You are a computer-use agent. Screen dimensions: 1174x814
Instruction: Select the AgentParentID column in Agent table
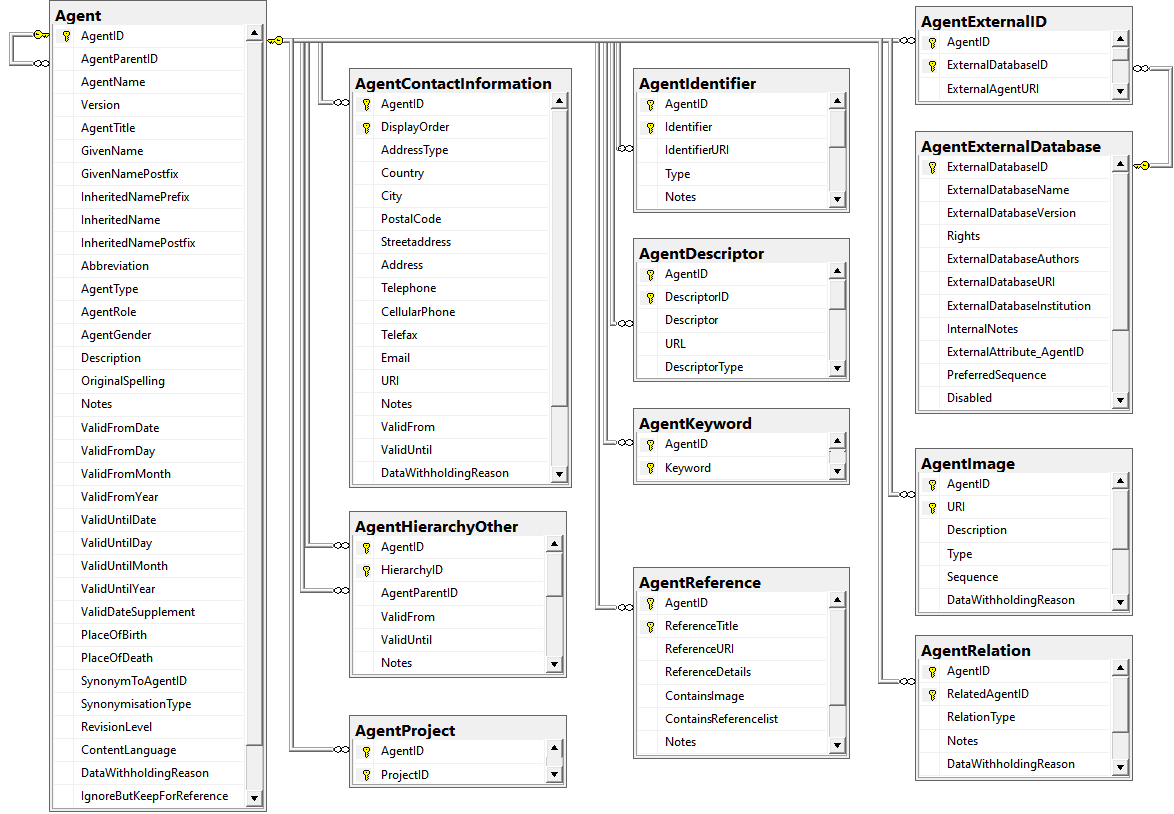coord(149,59)
